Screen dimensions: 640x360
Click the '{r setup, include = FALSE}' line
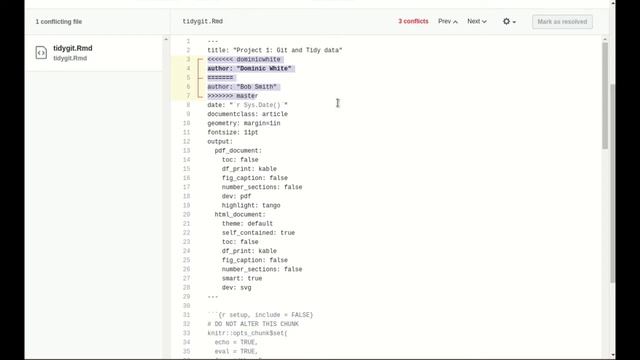[x=260, y=315]
